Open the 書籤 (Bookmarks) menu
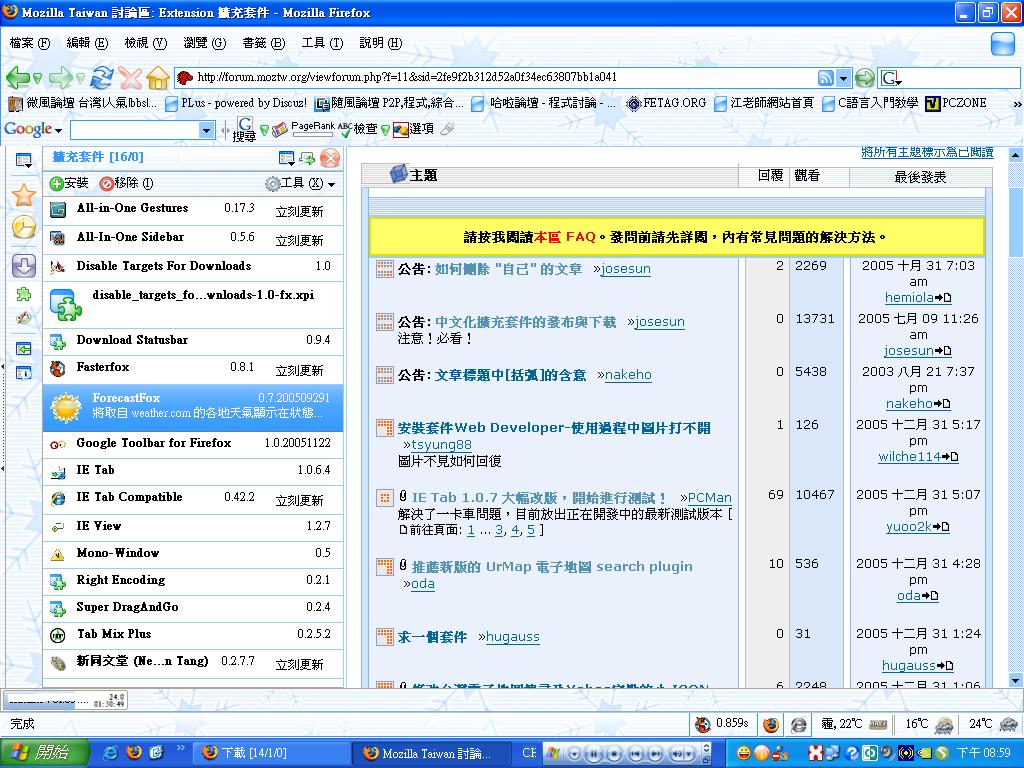This screenshot has height=768, width=1024. point(263,43)
